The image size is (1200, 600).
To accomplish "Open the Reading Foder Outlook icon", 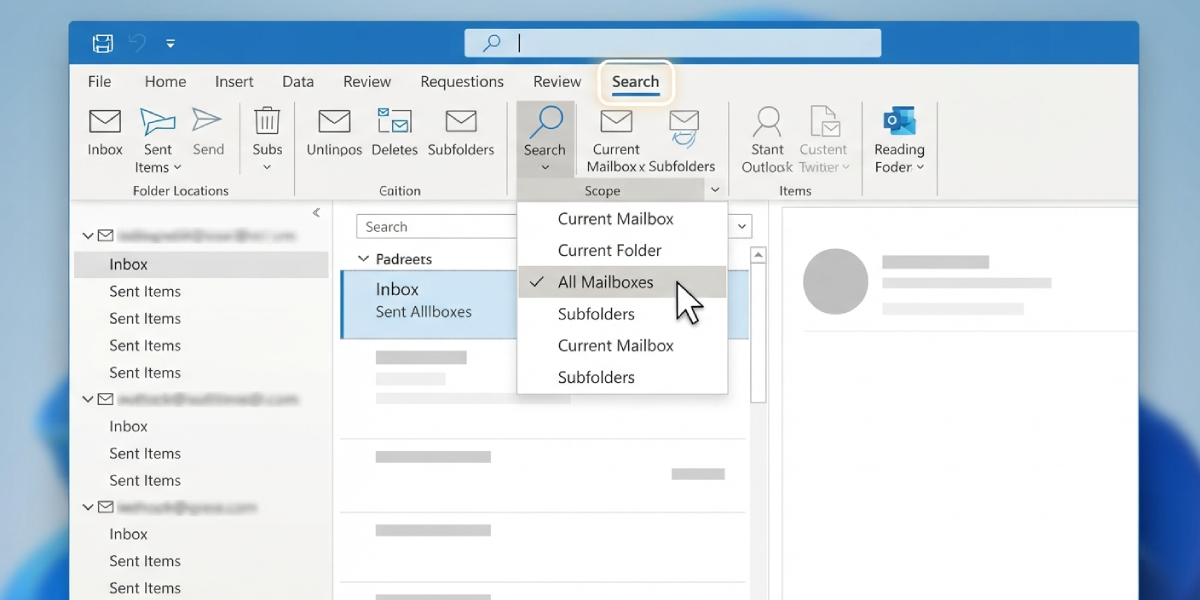I will (899, 122).
